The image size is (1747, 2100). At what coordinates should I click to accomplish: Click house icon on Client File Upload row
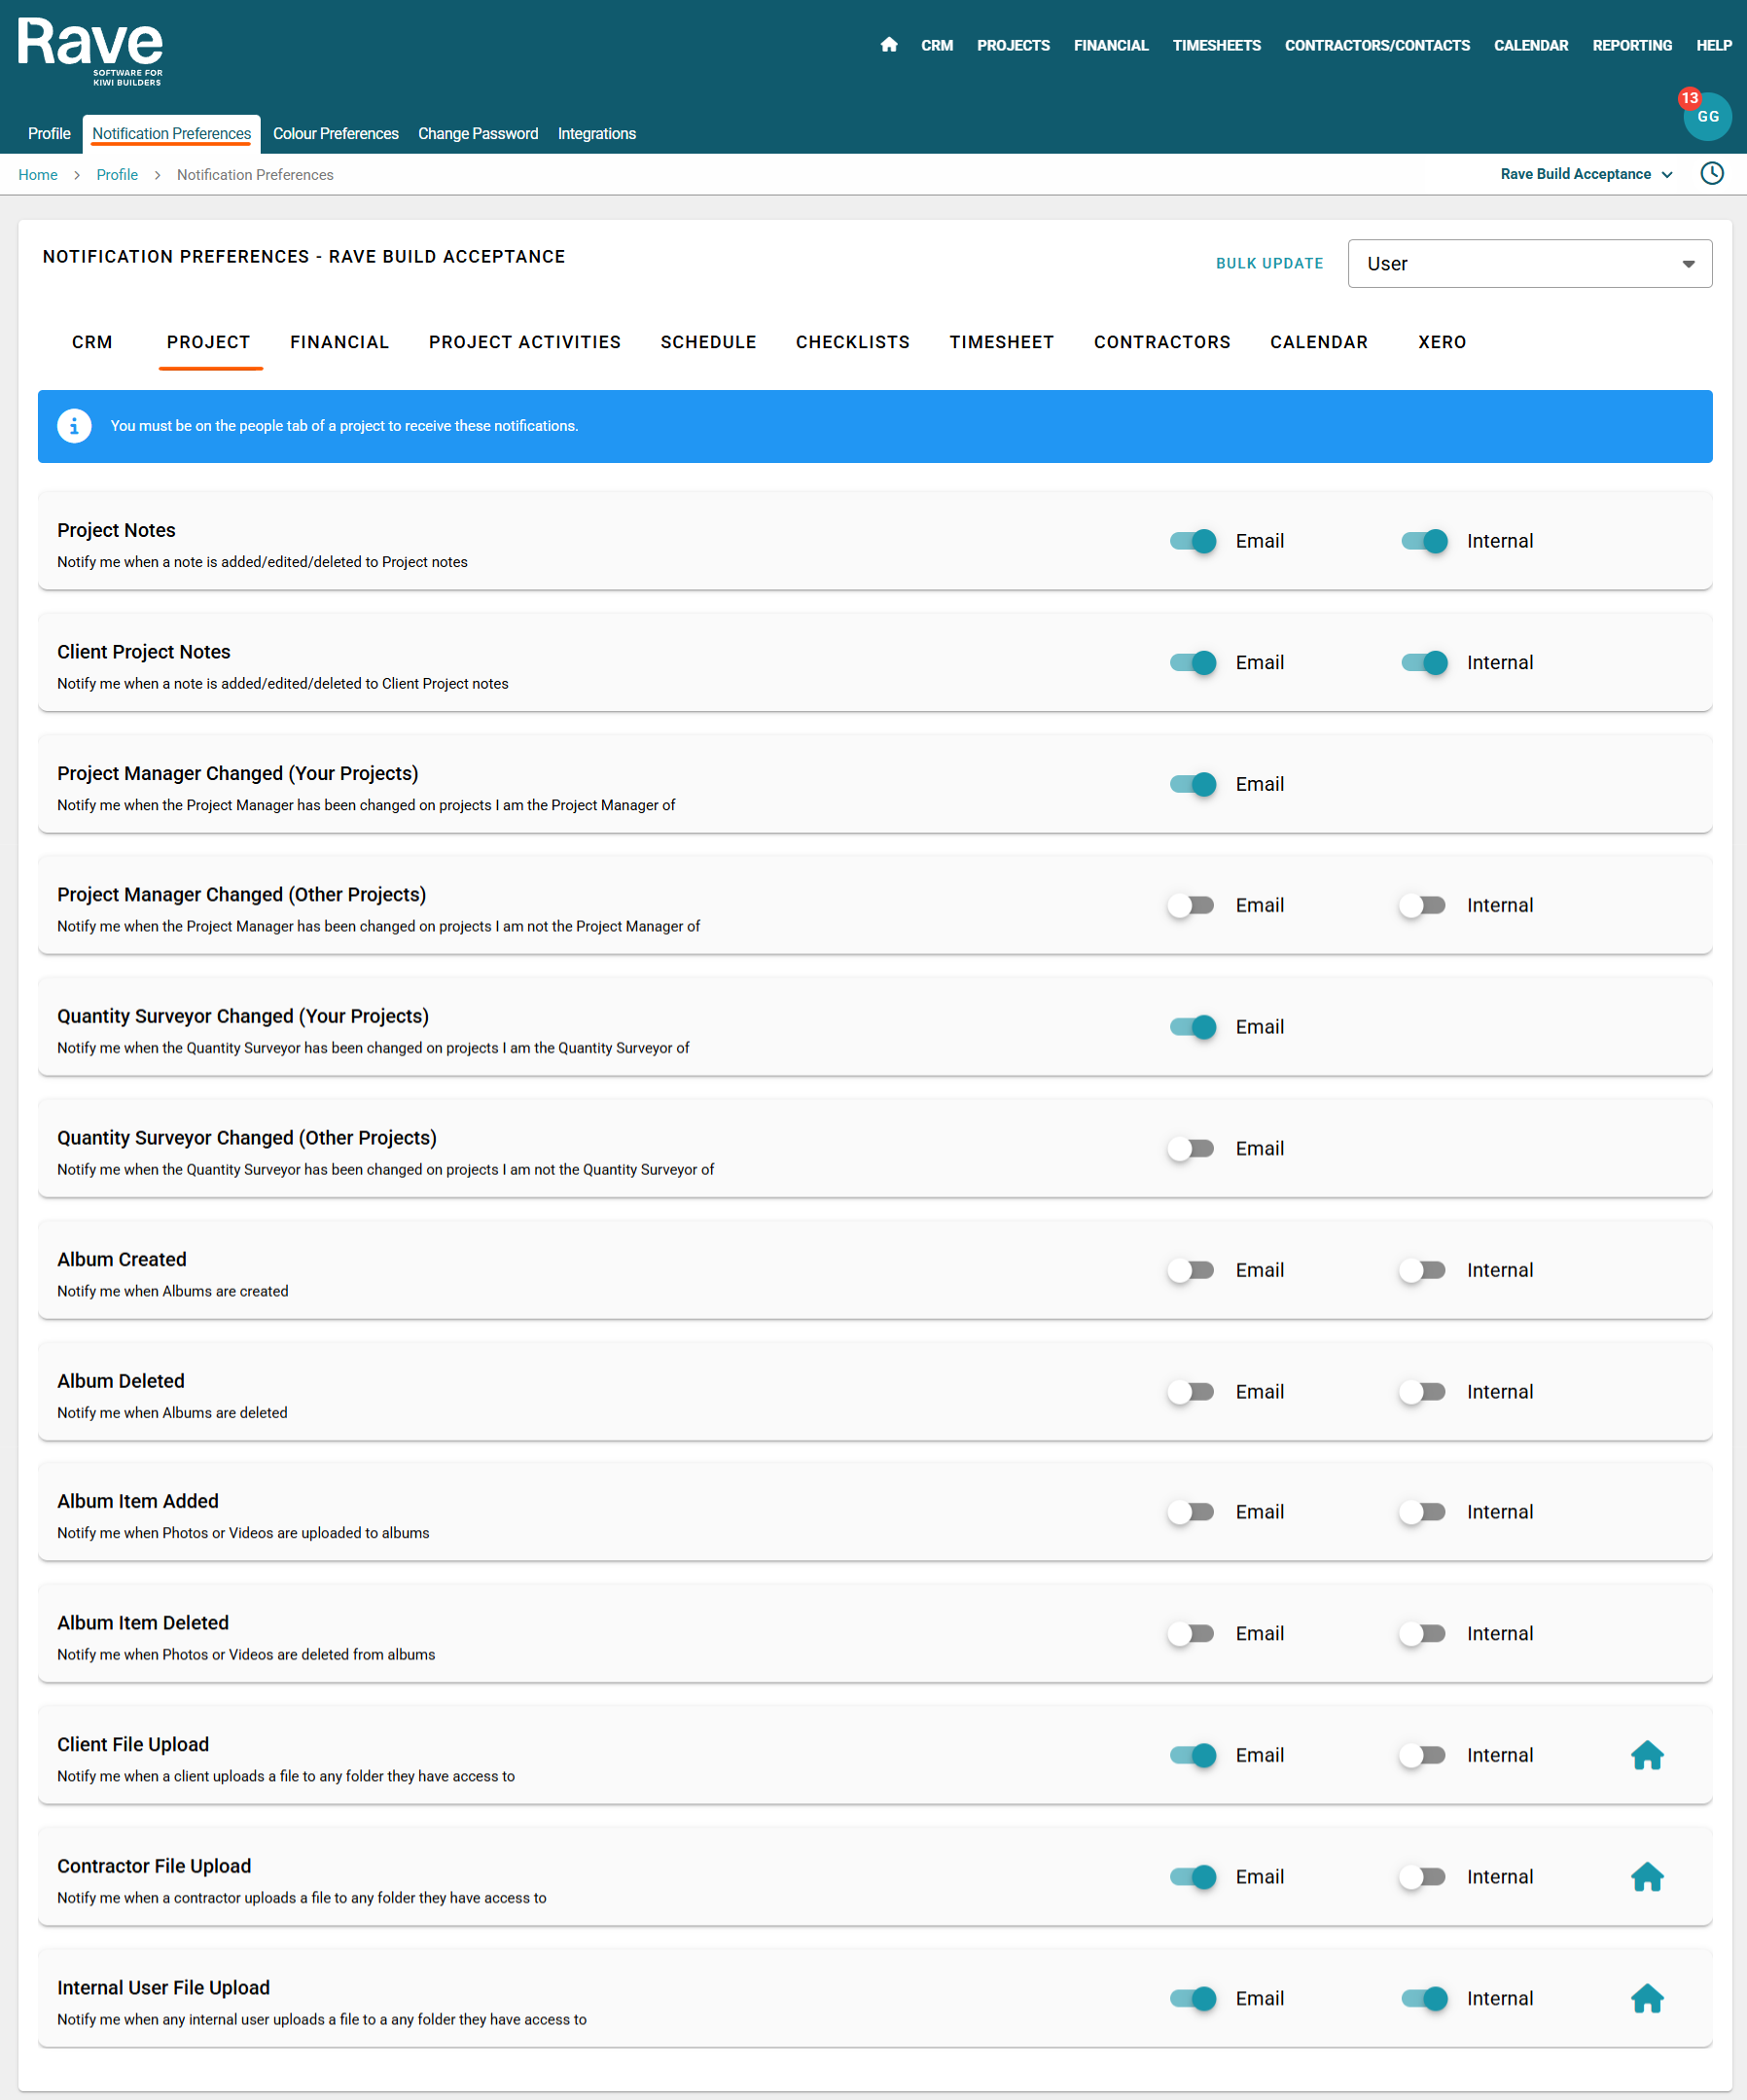(x=1646, y=1755)
